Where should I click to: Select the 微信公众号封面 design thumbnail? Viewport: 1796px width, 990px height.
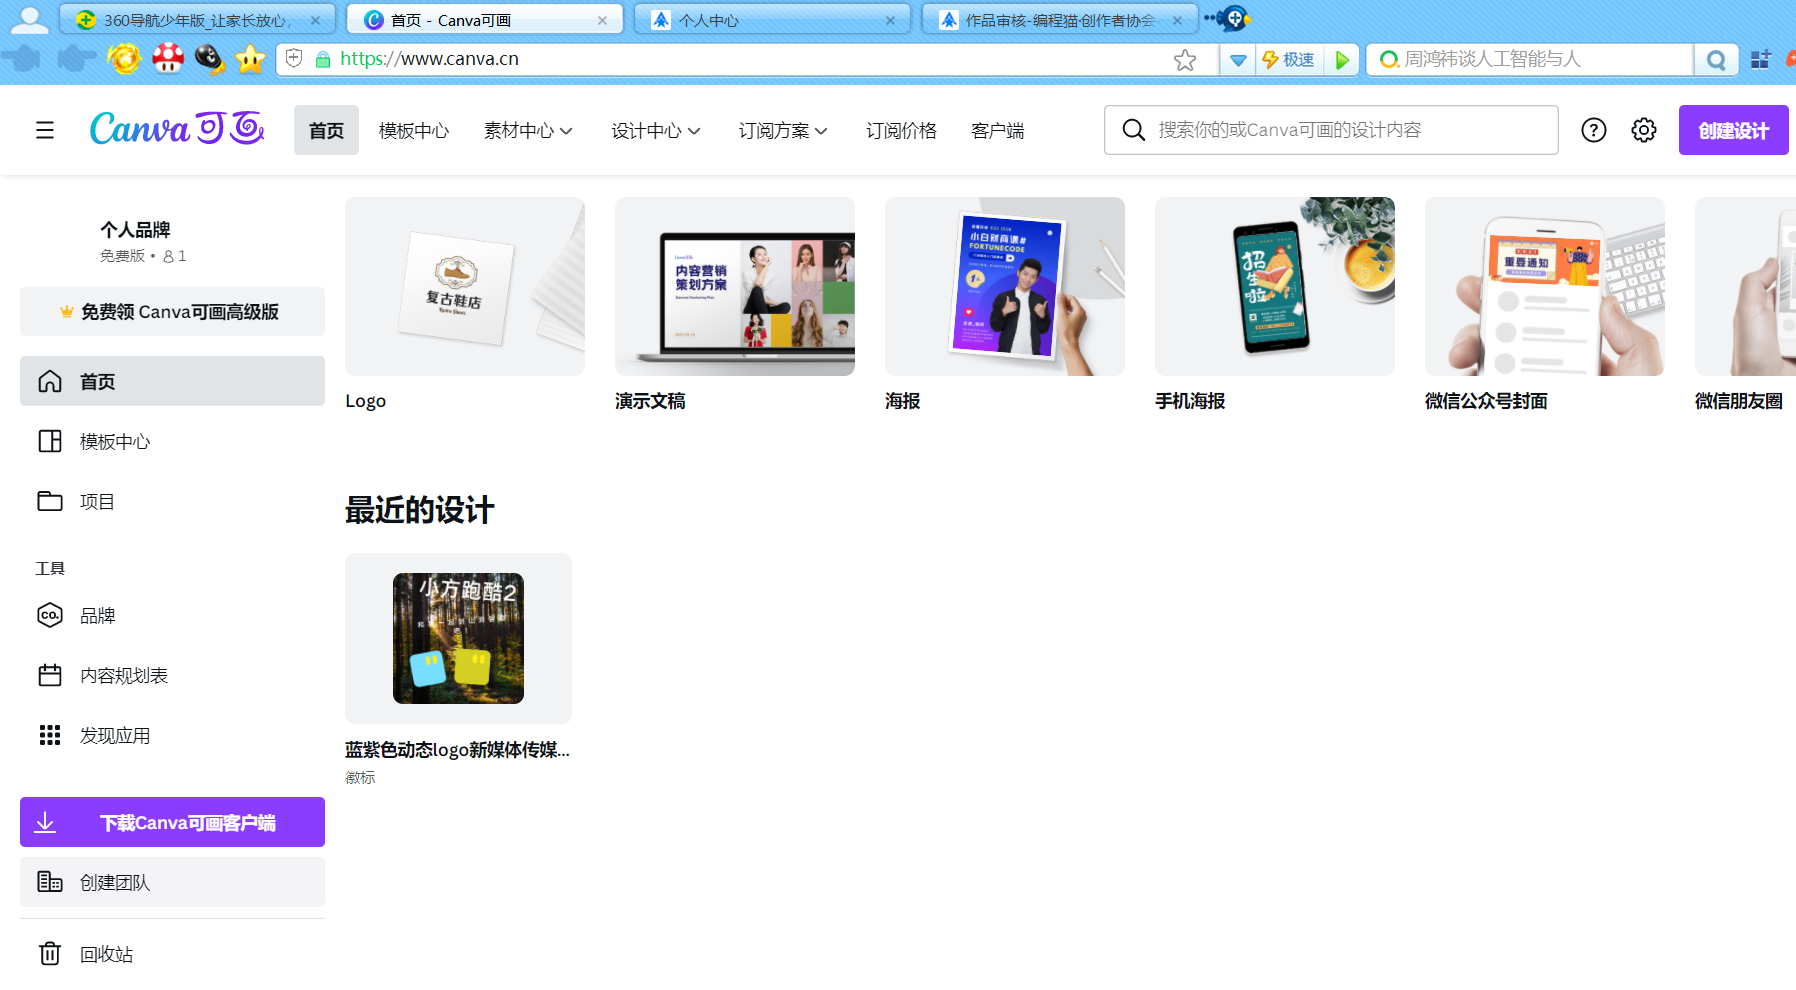coord(1545,286)
